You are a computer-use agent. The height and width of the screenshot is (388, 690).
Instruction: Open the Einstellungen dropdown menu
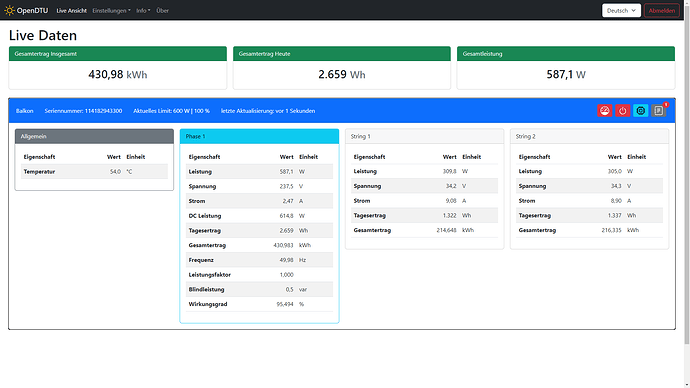click(111, 11)
